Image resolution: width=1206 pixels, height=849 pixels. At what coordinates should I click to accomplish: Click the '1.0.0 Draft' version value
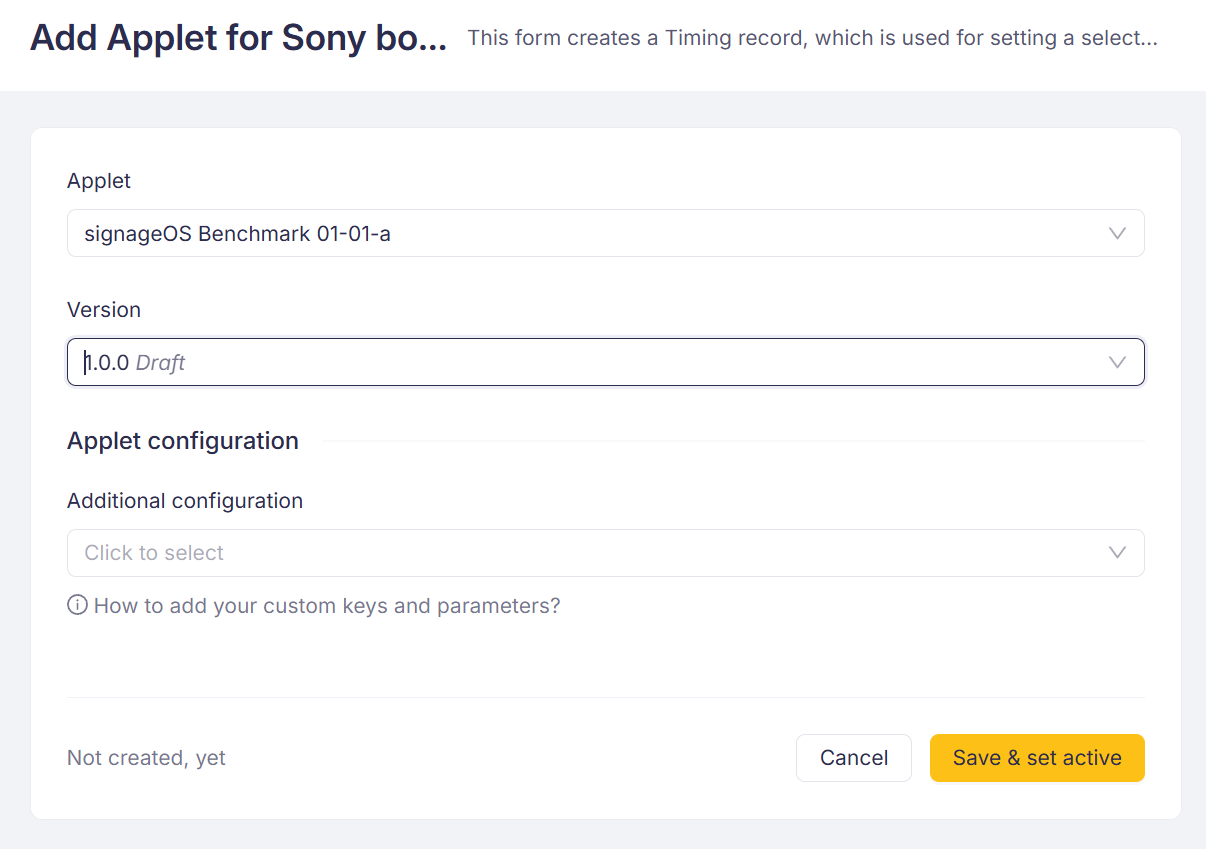(x=135, y=363)
